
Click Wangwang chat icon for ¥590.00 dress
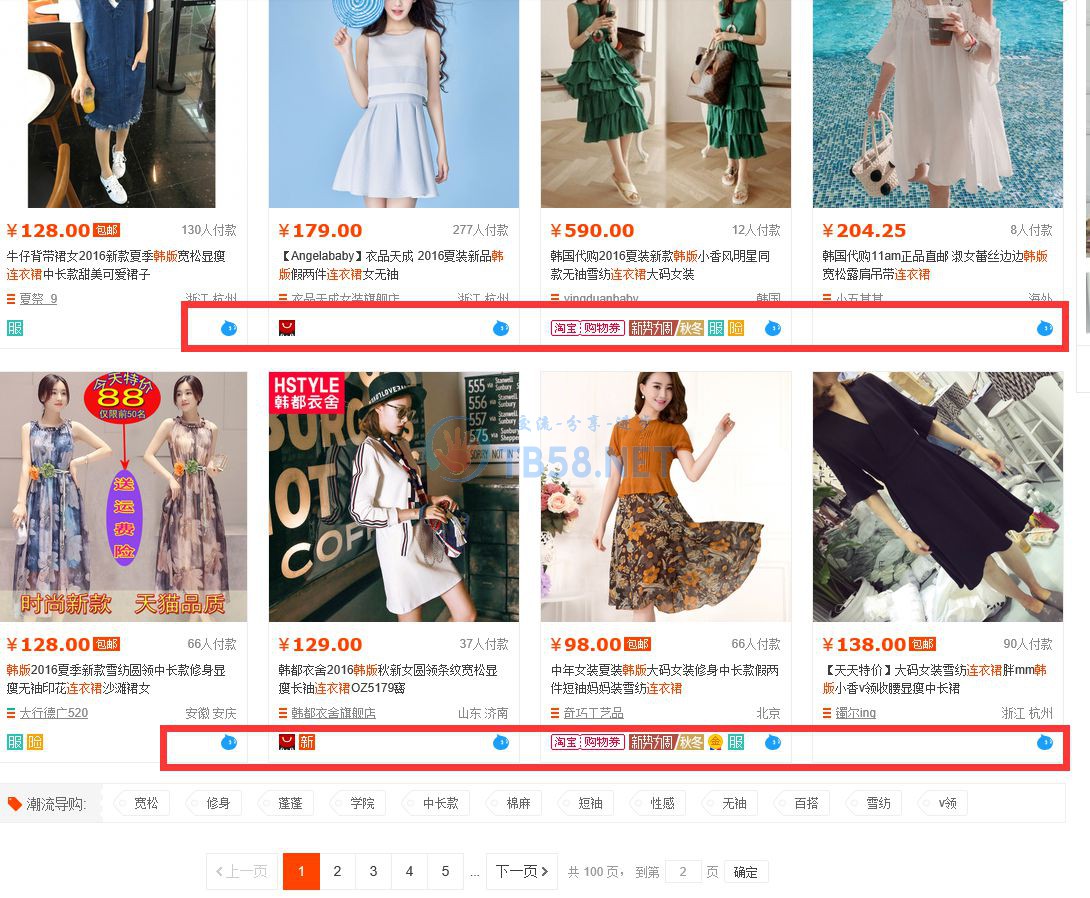[772, 328]
